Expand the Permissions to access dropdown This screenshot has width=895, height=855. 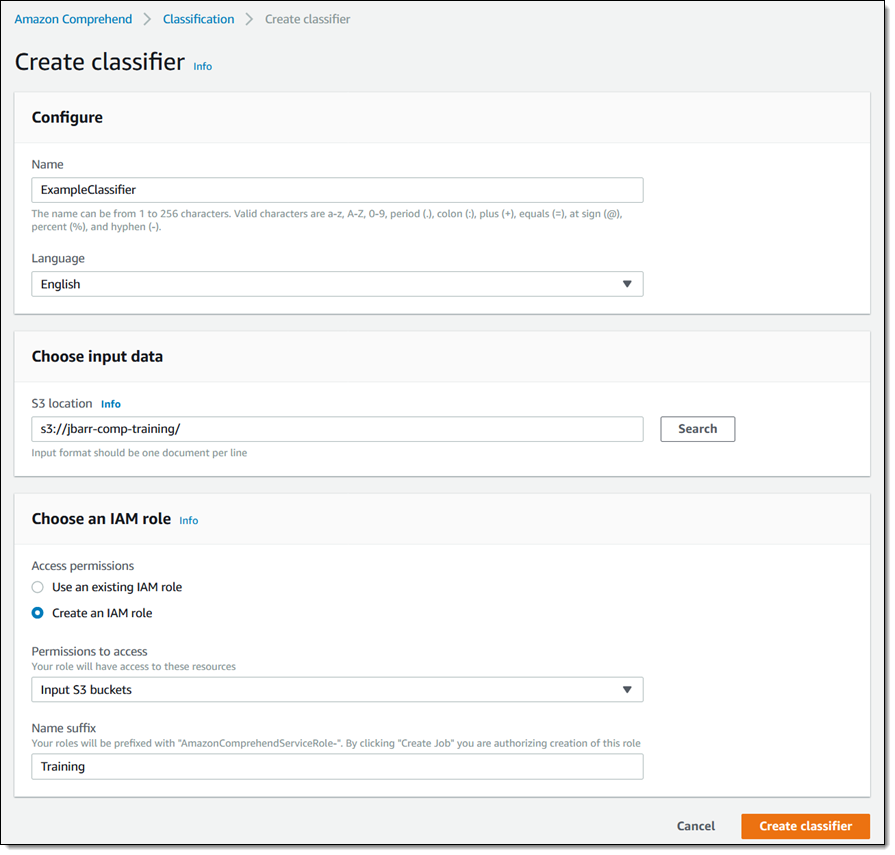click(337, 690)
